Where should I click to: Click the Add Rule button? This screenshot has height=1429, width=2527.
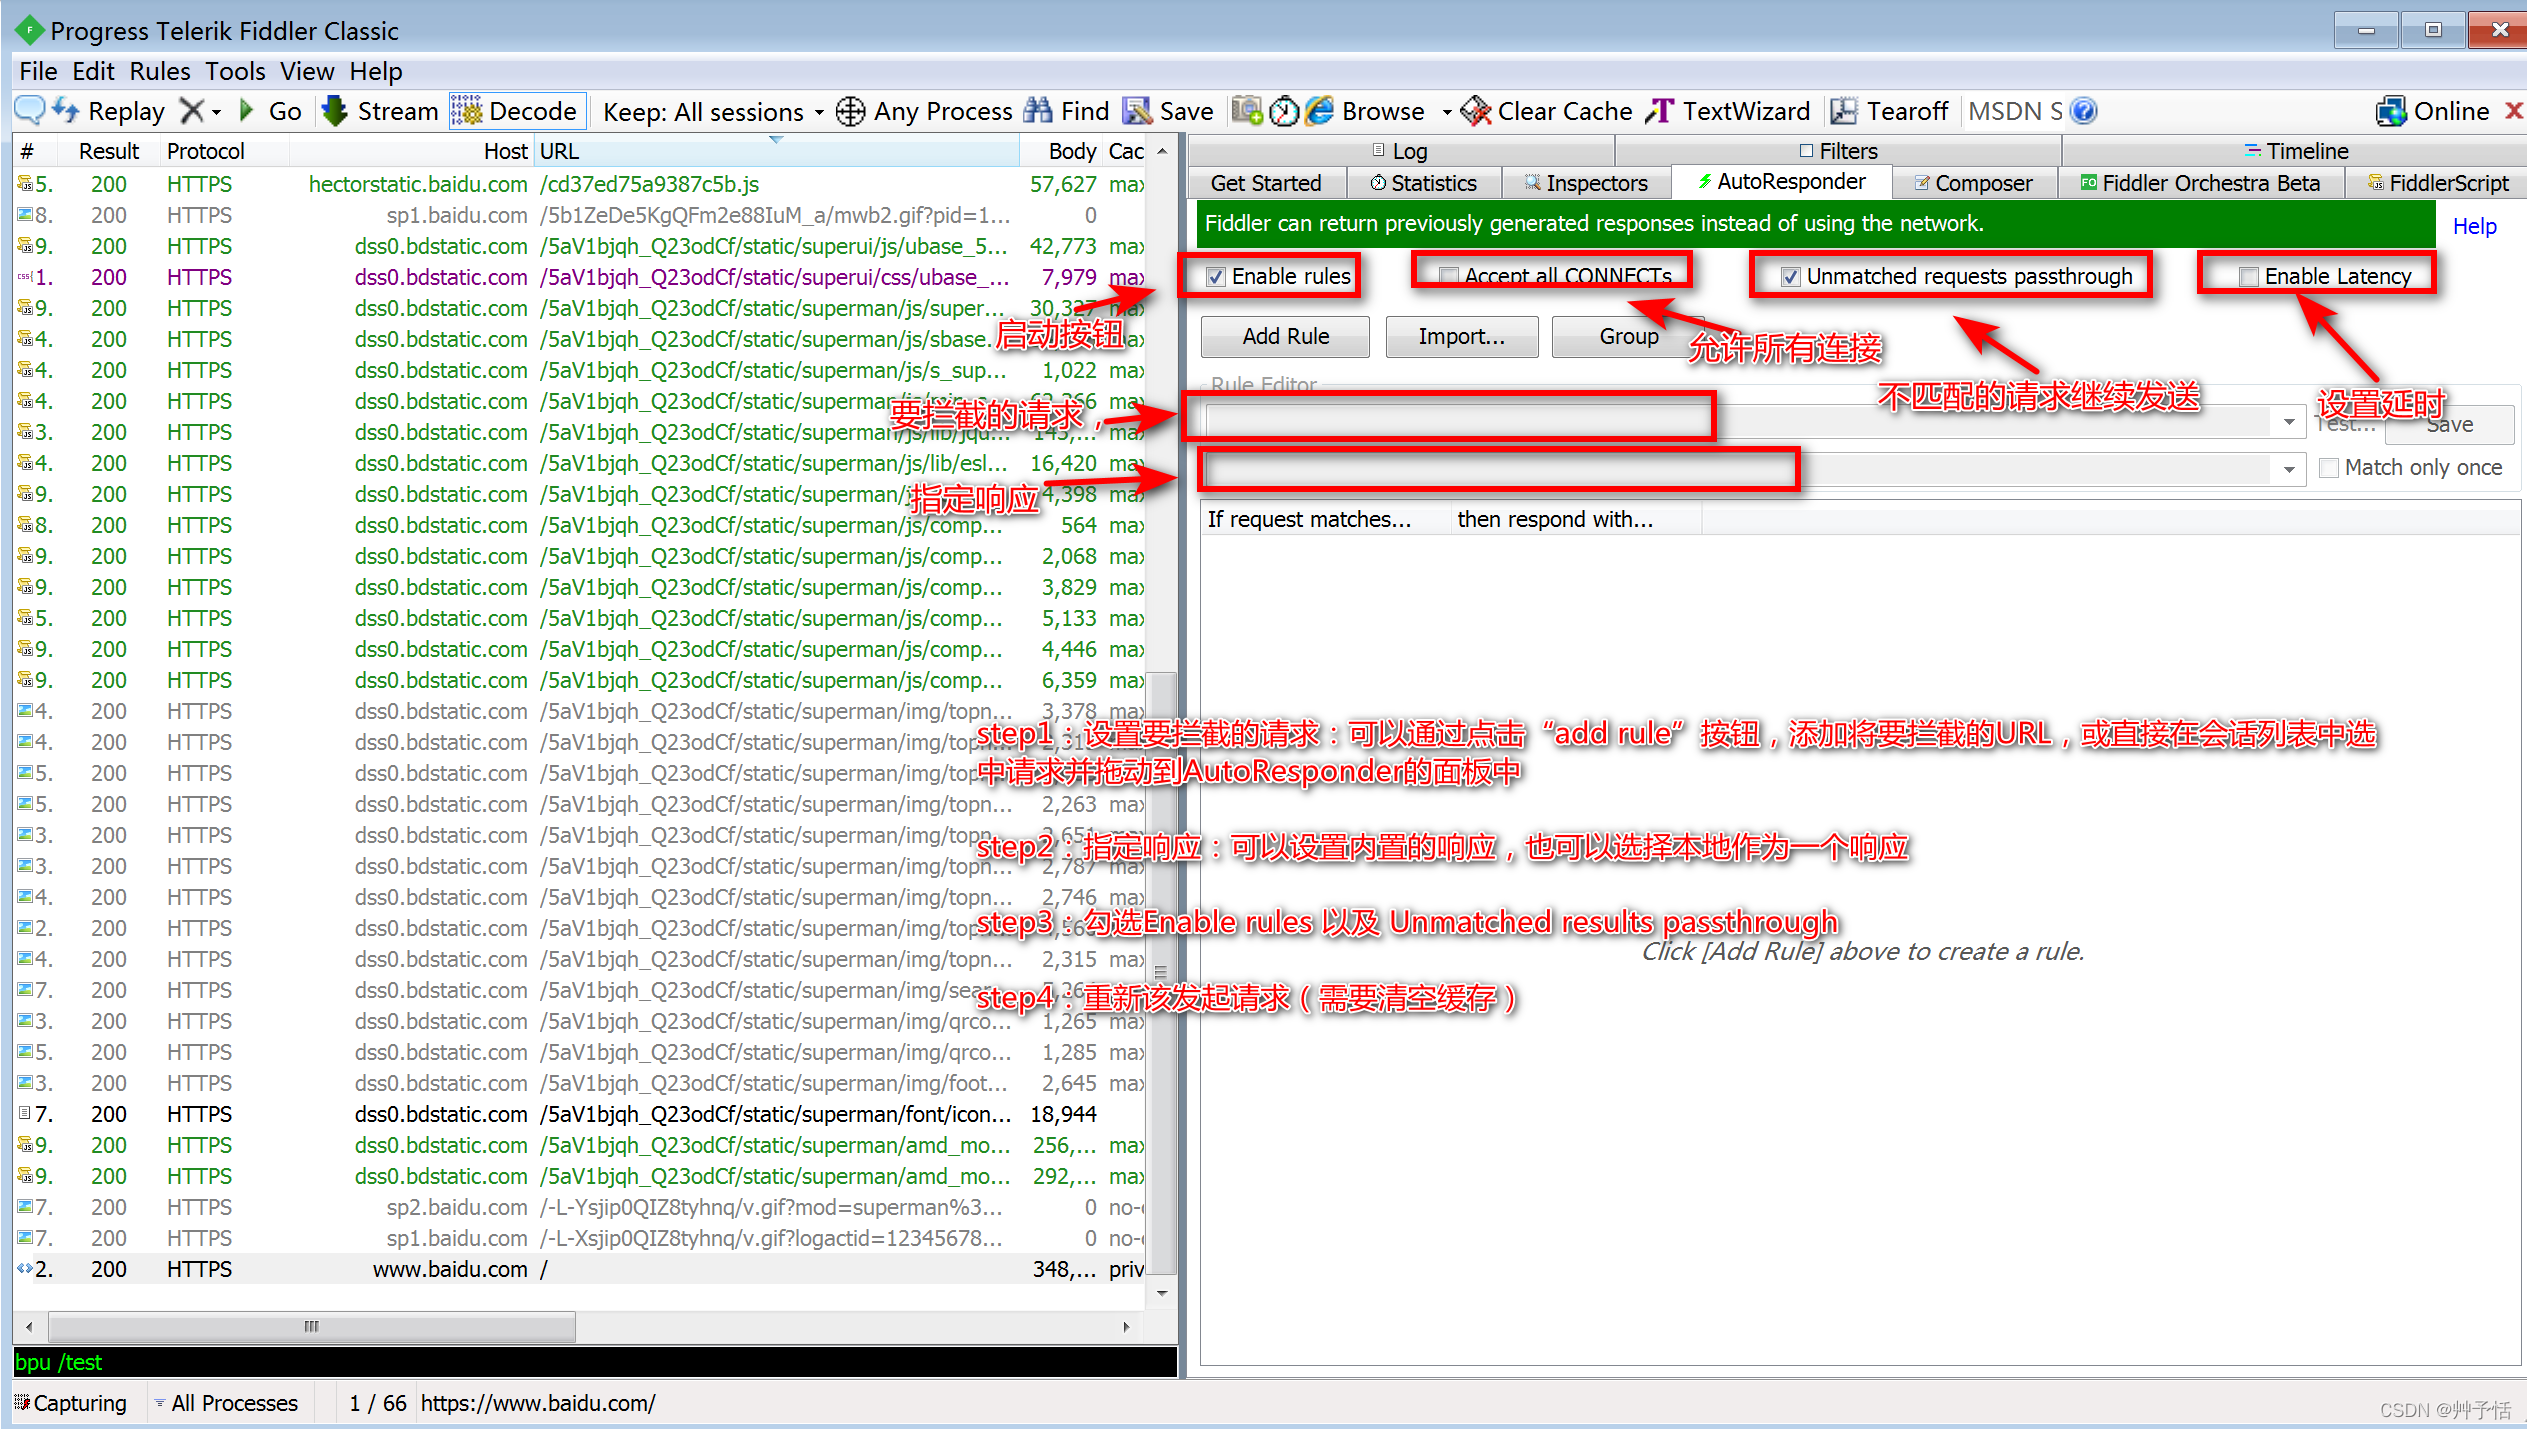tap(1285, 337)
